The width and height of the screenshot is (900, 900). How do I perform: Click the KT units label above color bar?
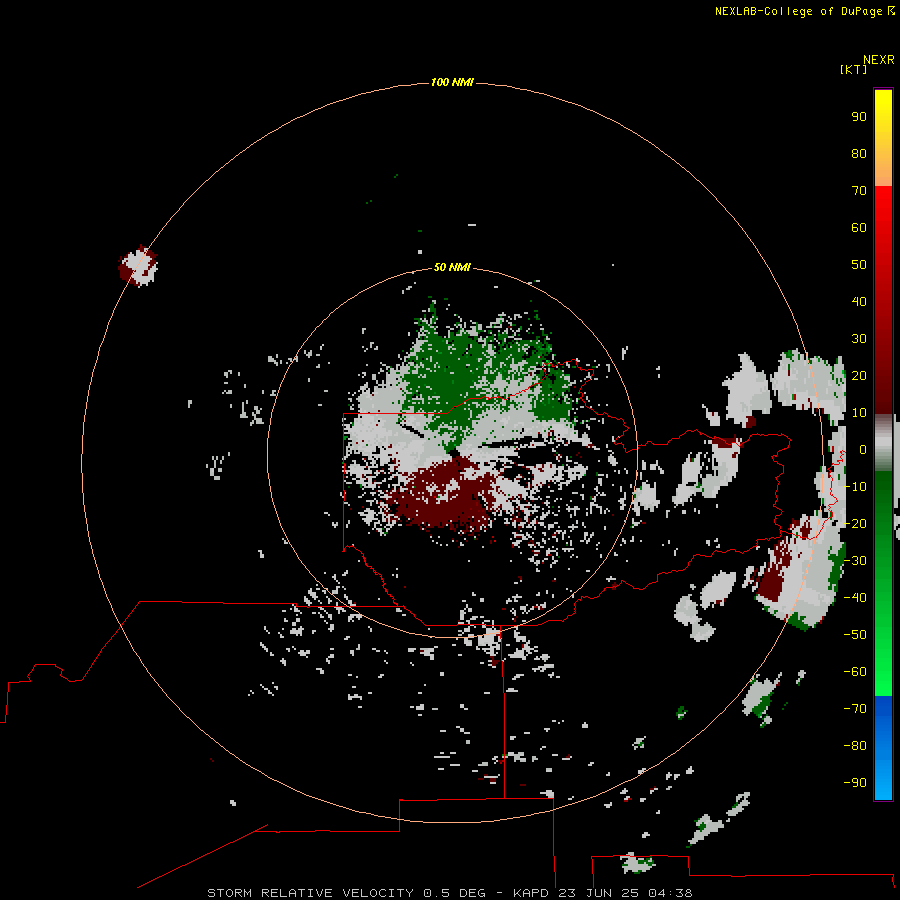click(853, 69)
